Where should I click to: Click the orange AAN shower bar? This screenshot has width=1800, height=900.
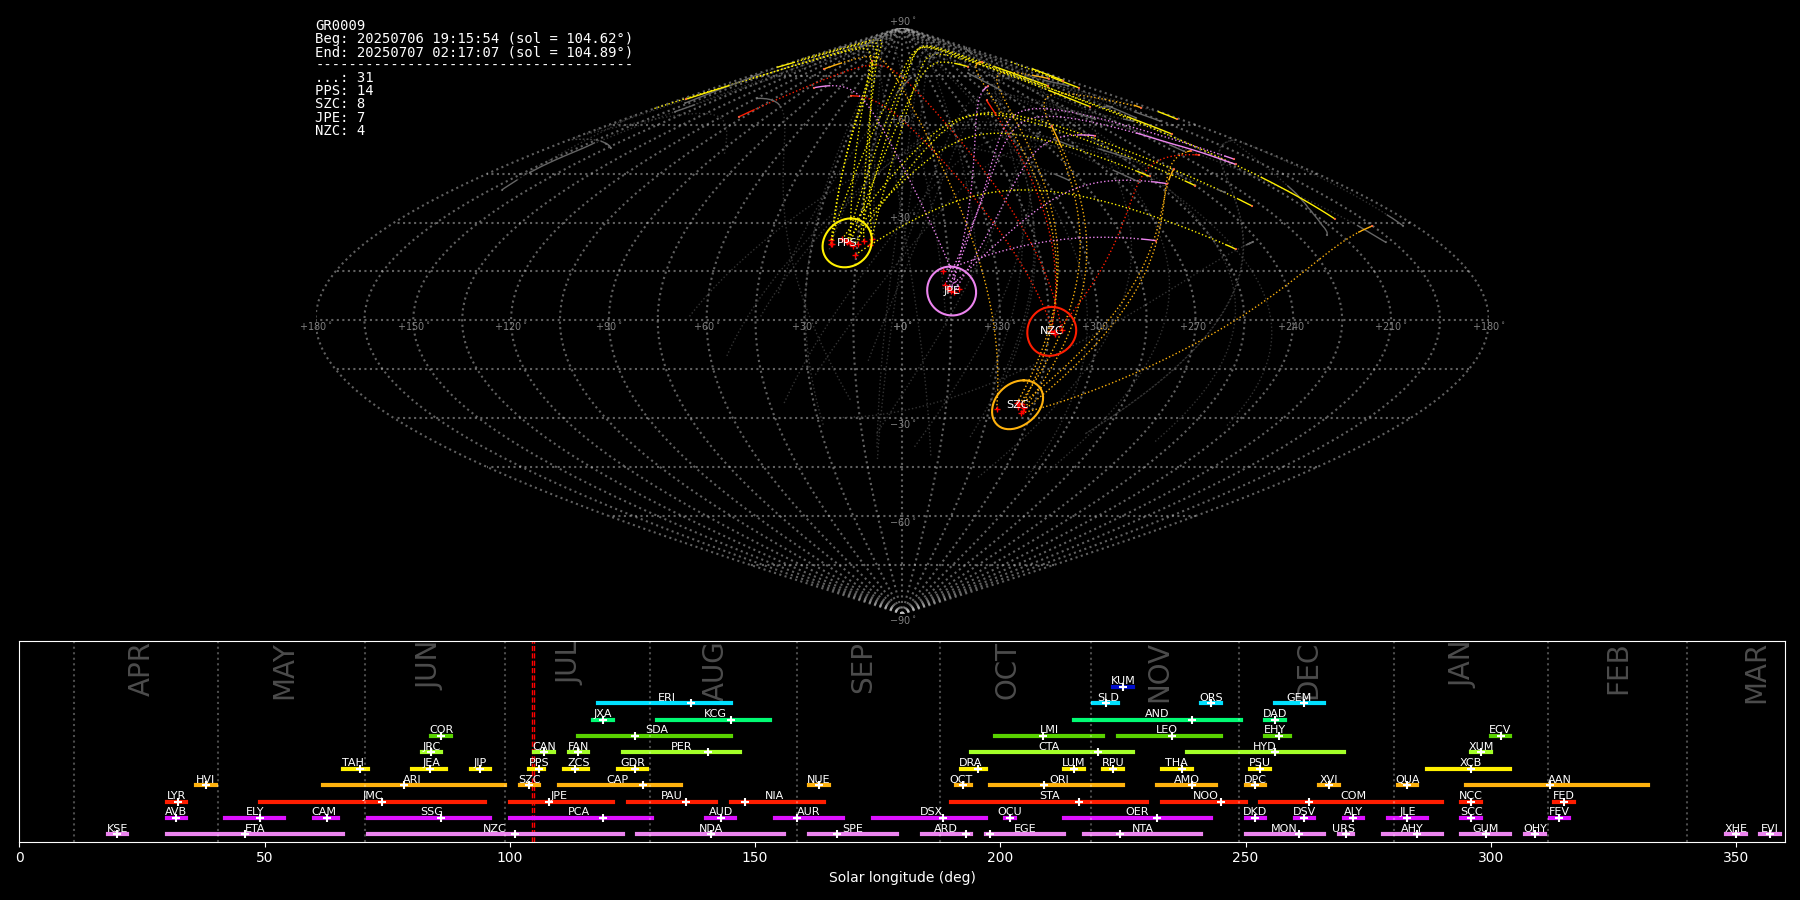pyautogui.click(x=1557, y=785)
